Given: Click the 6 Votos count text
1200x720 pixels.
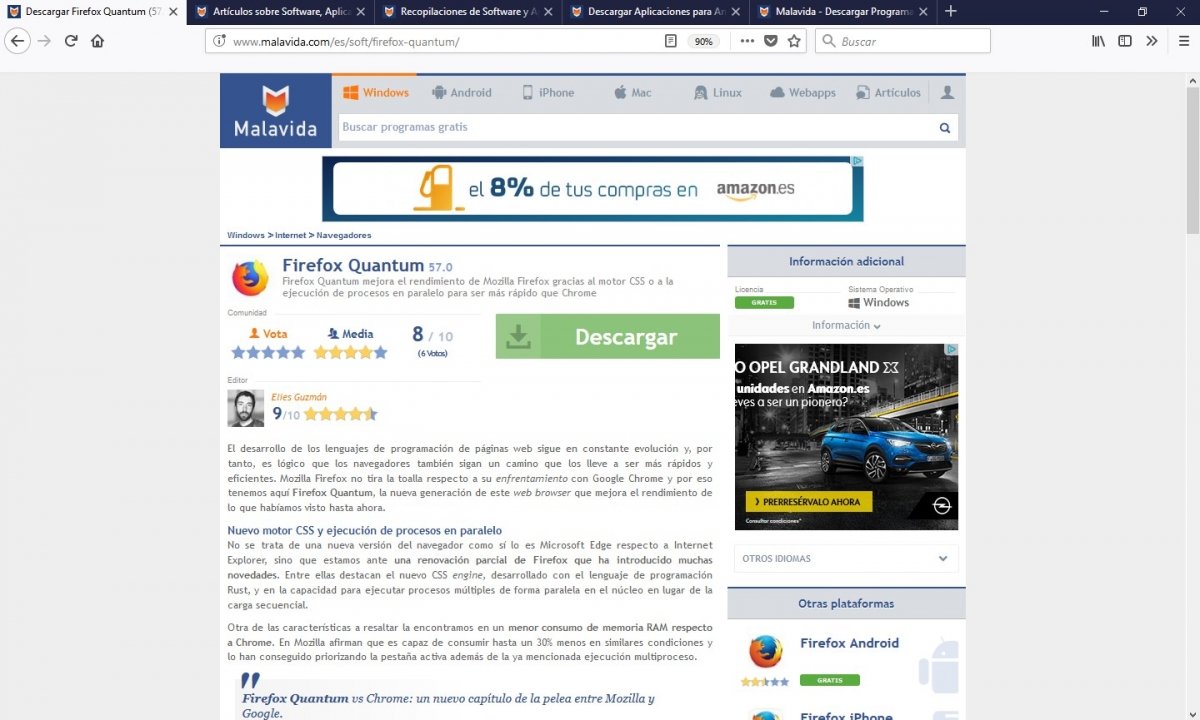Looking at the screenshot, I should point(432,353).
